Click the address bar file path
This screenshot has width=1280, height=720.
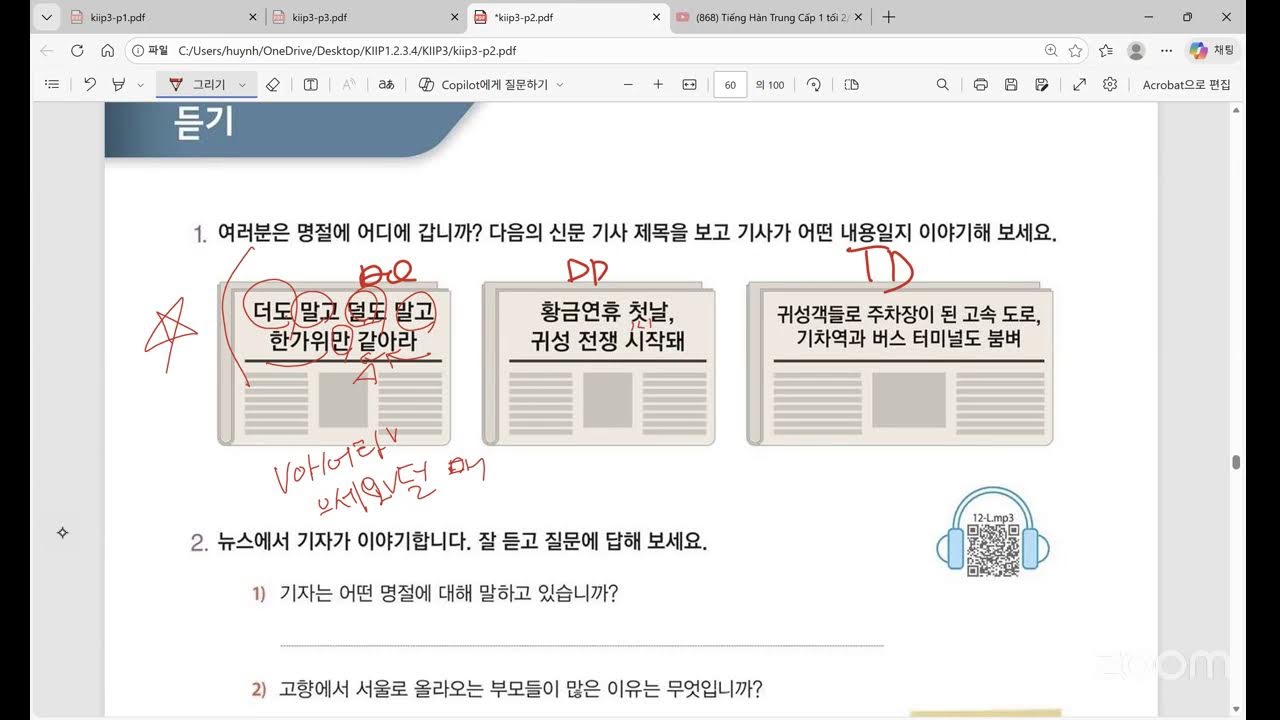347,50
